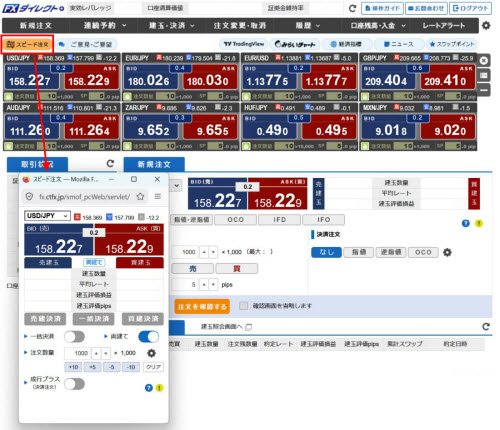Select the new order (新規注文) tab below rates

[x=154, y=164]
